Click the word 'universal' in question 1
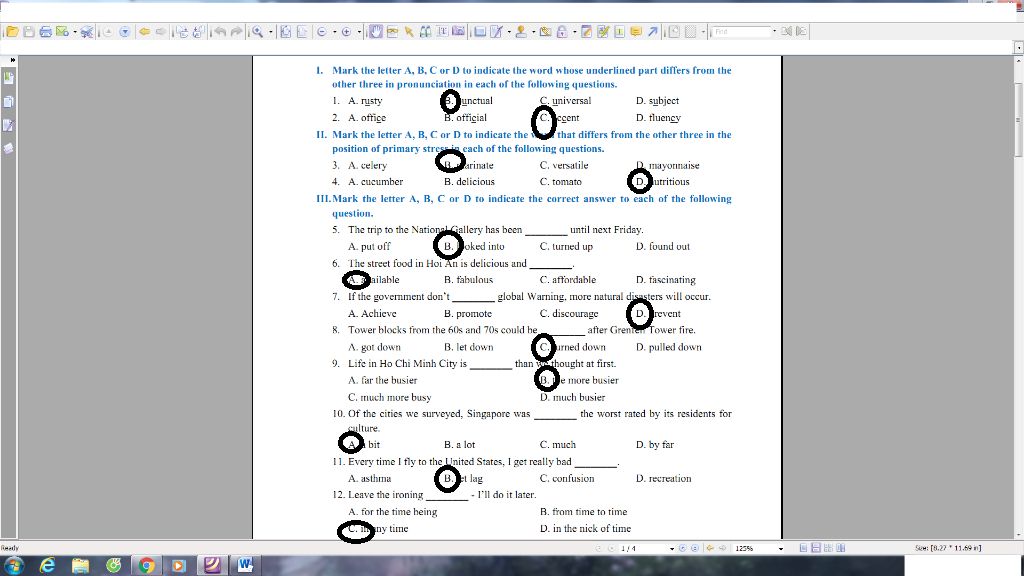The height and width of the screenshot is (576, 1024). 571,101
